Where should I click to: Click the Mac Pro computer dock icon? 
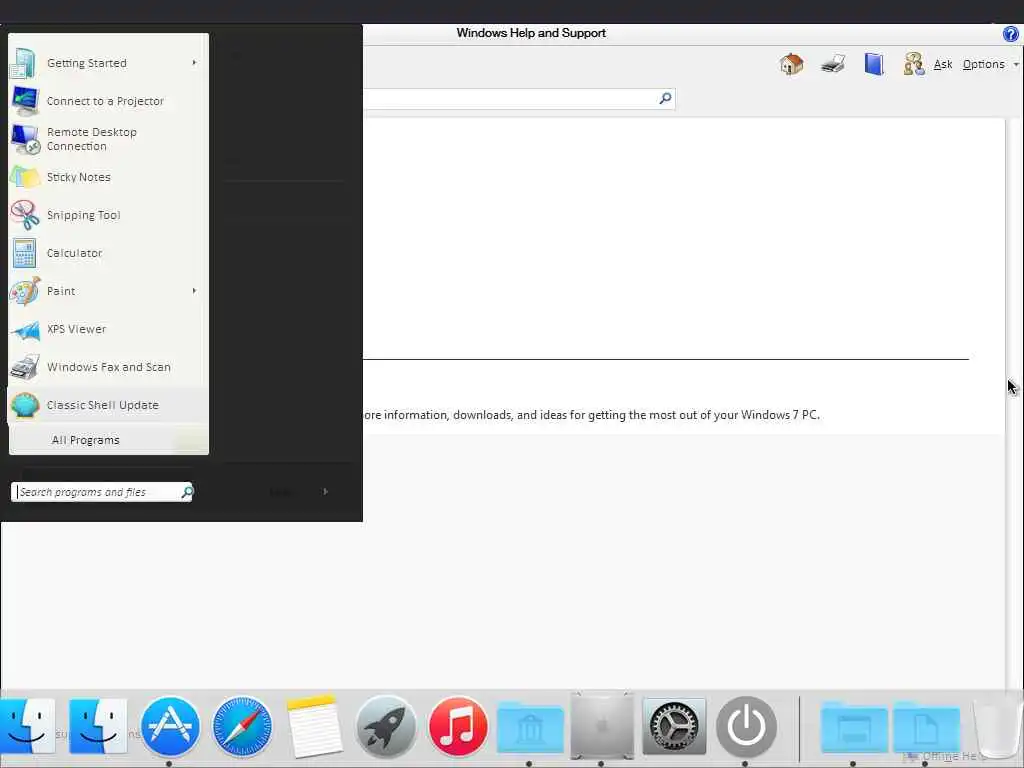point(601,726)
